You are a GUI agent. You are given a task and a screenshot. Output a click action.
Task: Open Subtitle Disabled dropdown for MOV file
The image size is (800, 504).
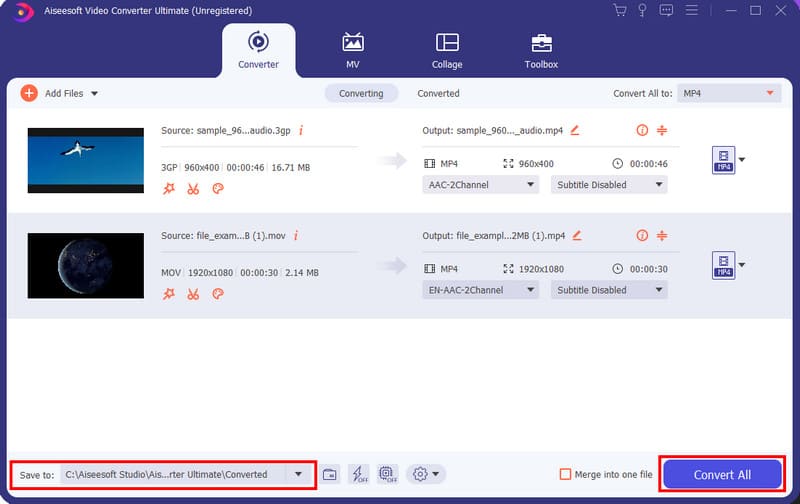(609, 290)
